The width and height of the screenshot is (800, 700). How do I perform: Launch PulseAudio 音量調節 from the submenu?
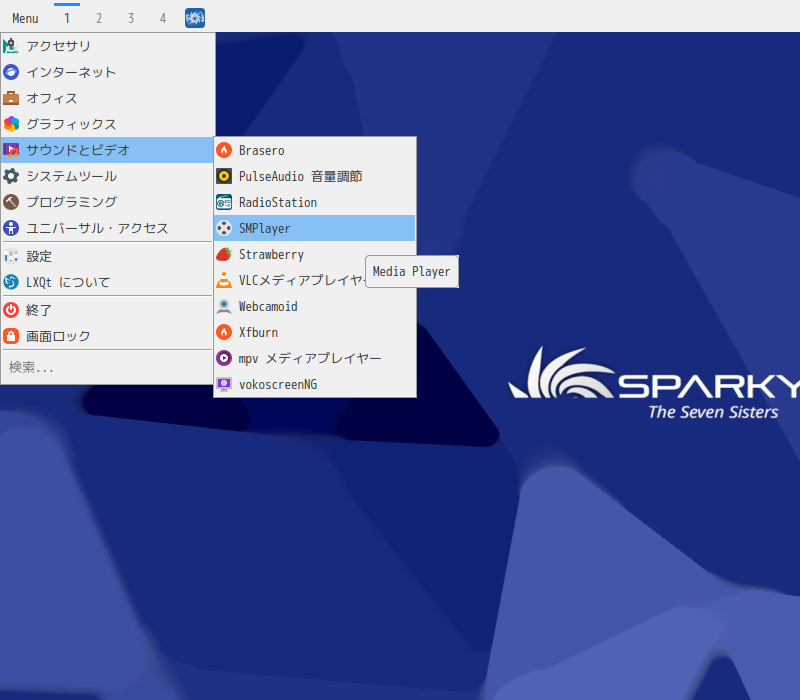point(315,176)
